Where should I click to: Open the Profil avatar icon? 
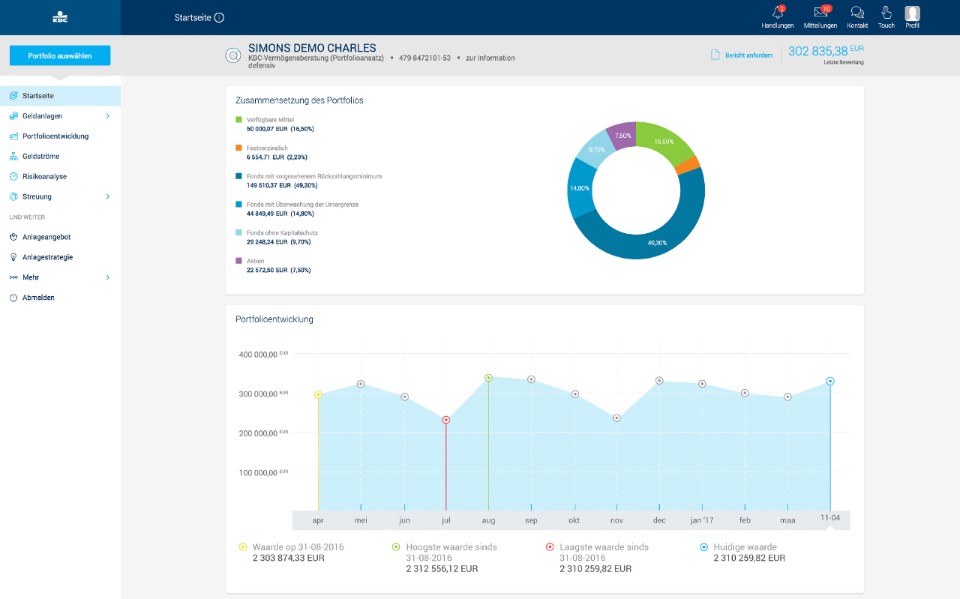(x=912, y=13)
